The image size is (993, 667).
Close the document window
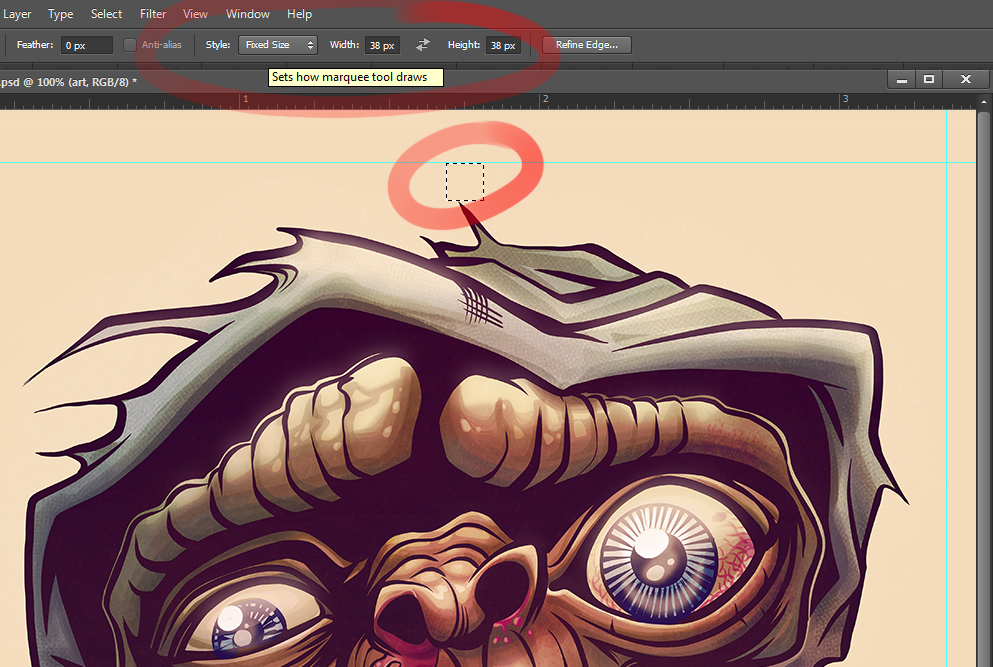(966, 80)
